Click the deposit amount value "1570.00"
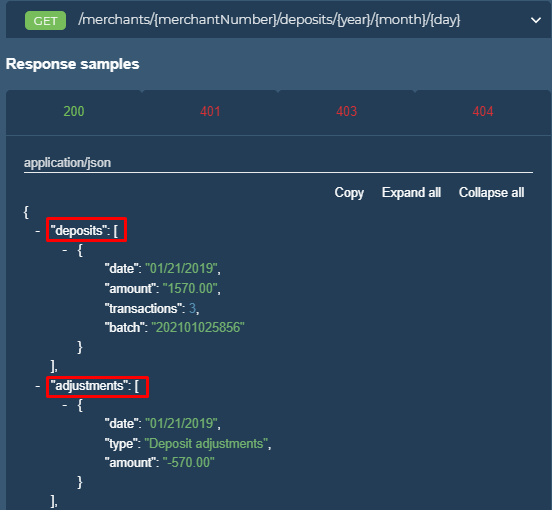 190,288
